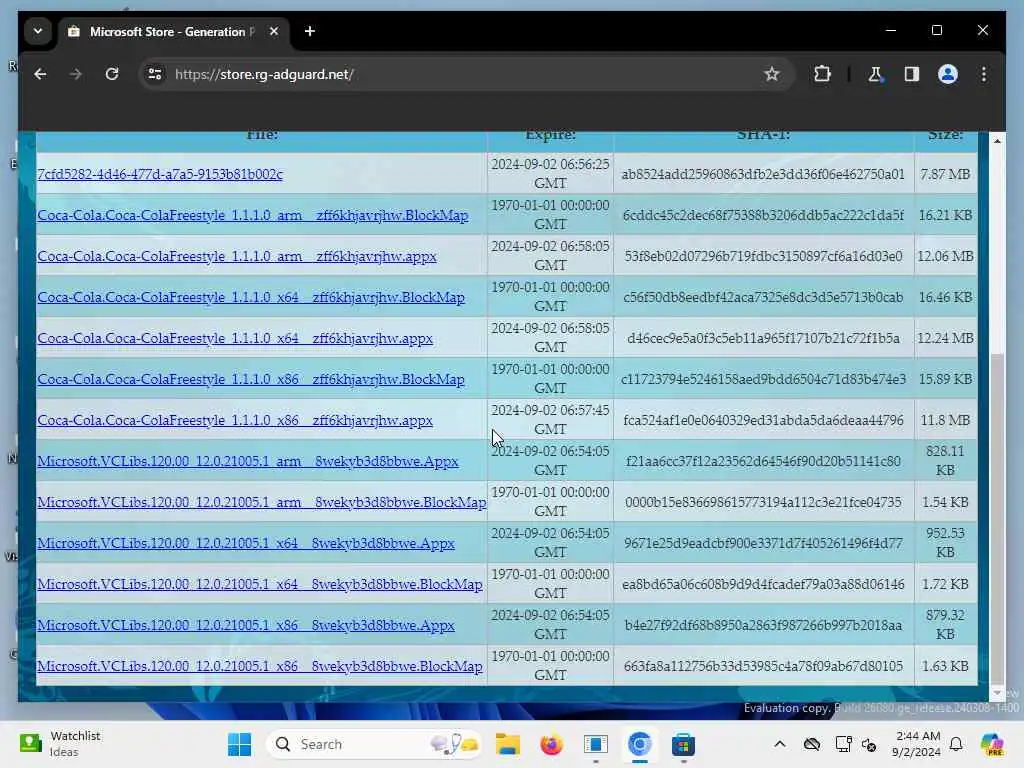
Task: Bookmark this page with the star
Action: pos(772,74)
